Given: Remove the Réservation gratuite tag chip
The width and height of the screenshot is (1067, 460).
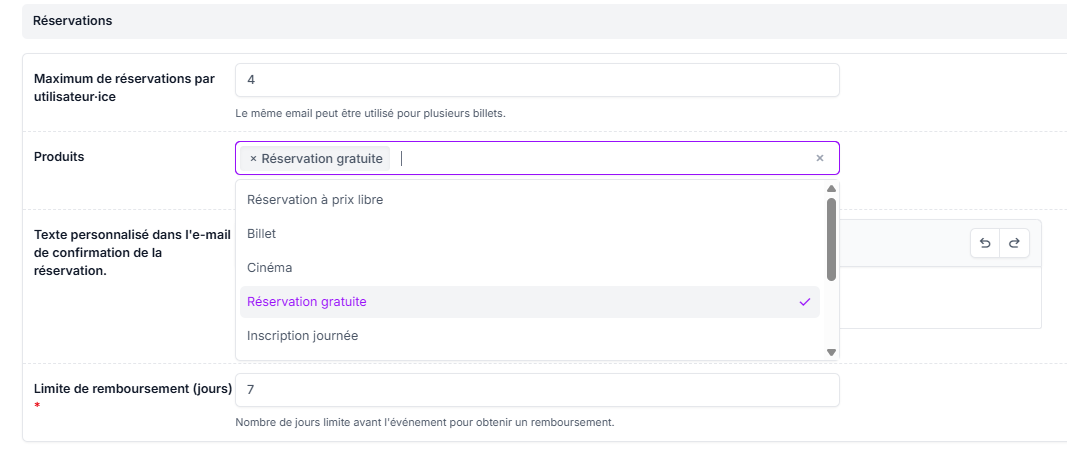Looking at the screenshot, I should (x=253, y=159).
